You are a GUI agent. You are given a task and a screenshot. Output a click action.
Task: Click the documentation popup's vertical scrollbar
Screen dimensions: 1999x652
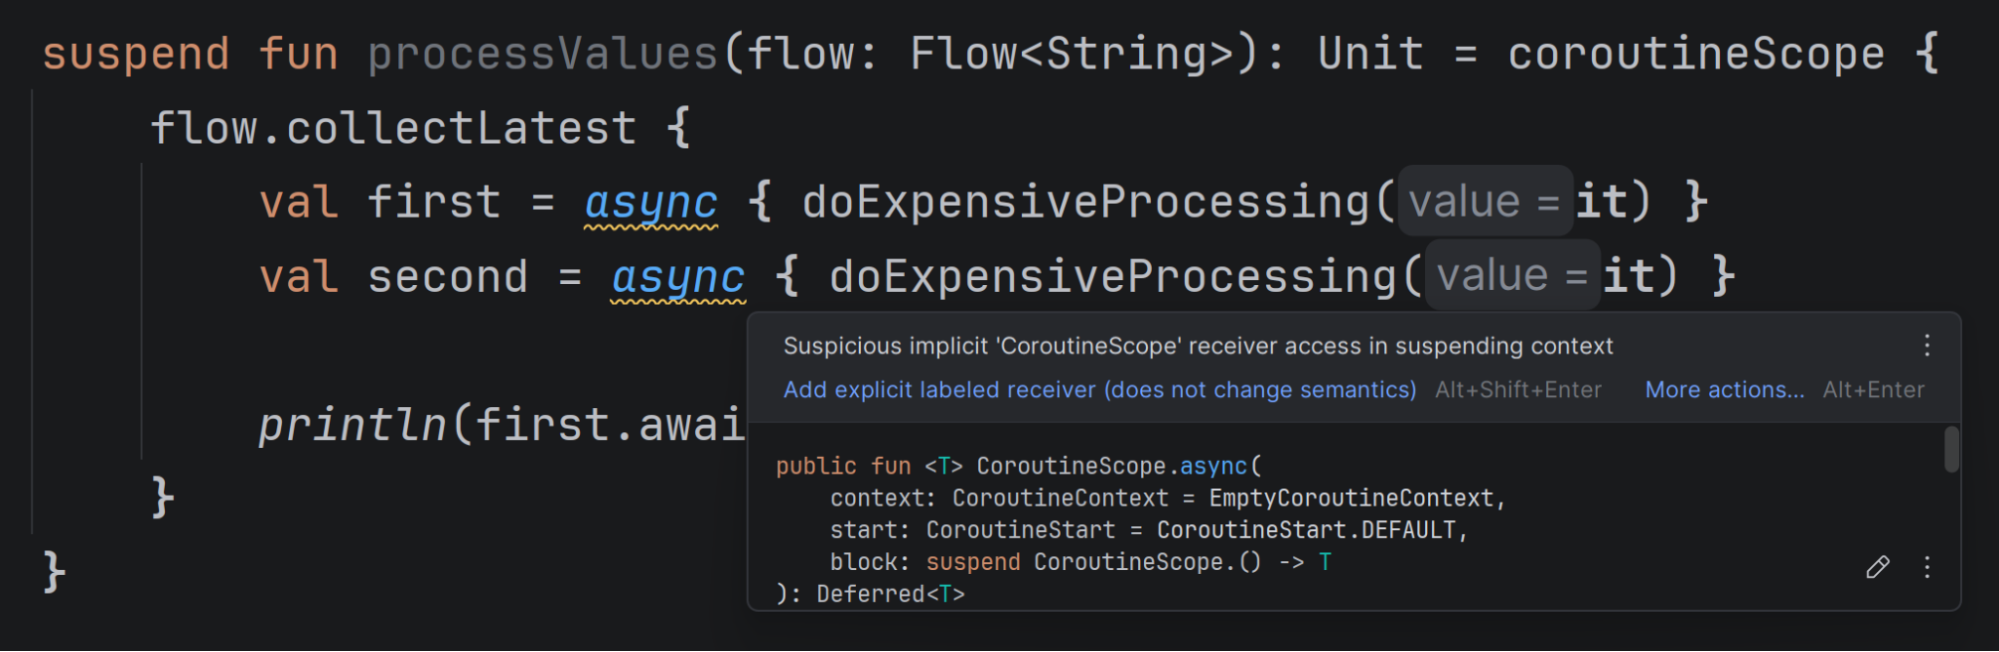click(1950, 450)
